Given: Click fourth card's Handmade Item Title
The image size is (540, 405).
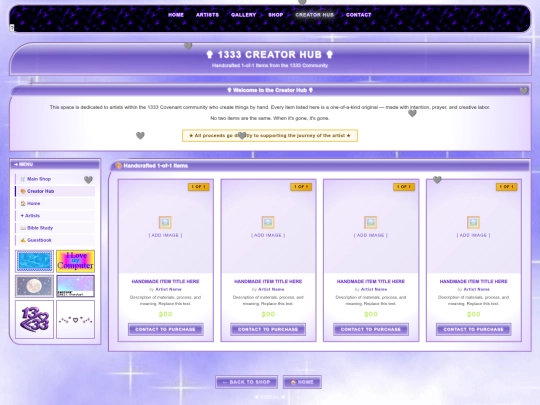Looking at the screenshot, I should pos(473,281).
